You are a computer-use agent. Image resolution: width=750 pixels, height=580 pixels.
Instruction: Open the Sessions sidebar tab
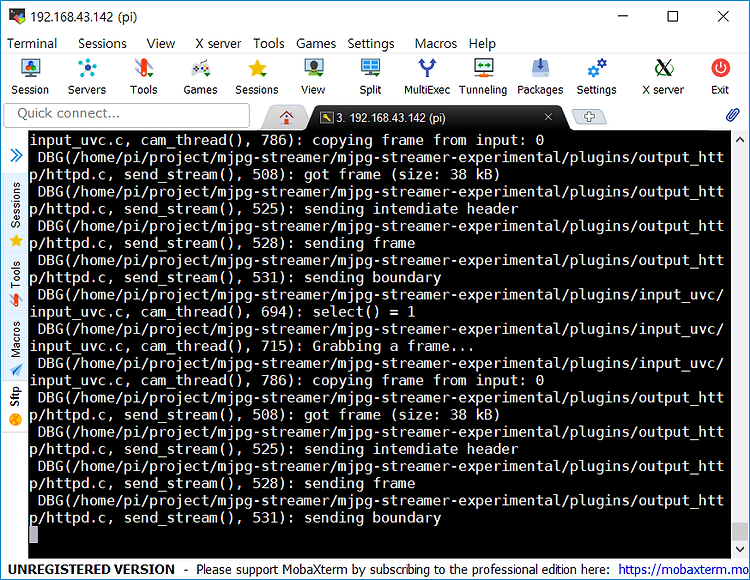click(15, 213)
